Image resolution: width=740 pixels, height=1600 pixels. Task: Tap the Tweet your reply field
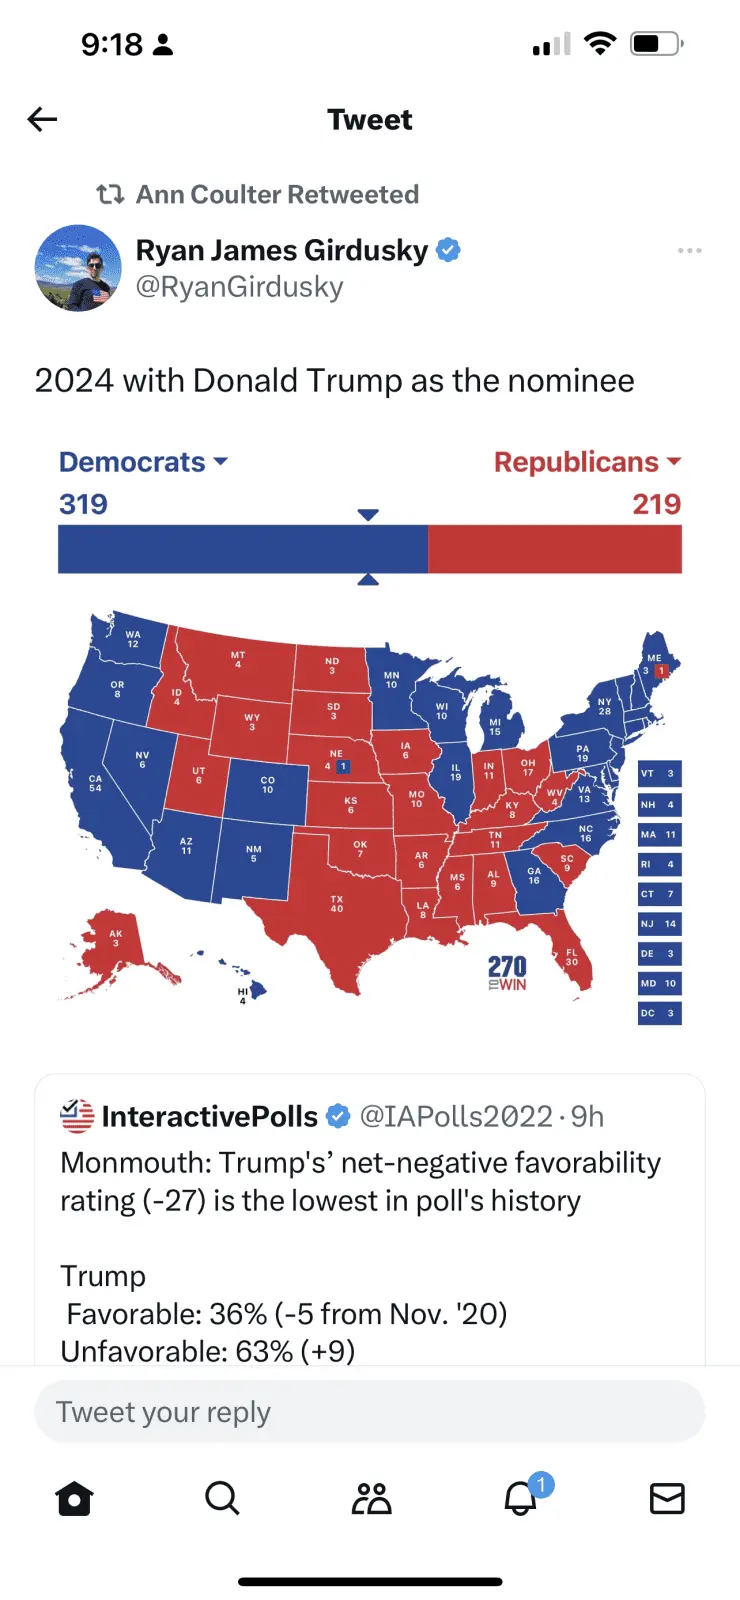point(370,1412)
